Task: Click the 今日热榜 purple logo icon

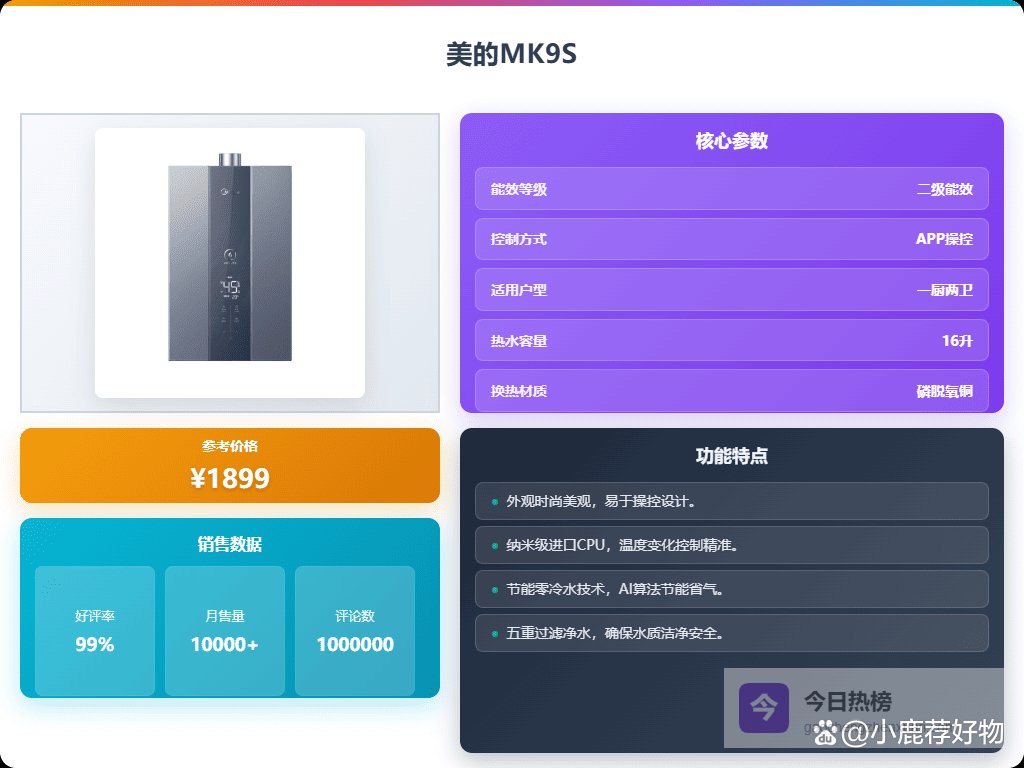Action: tap(763, 707)
